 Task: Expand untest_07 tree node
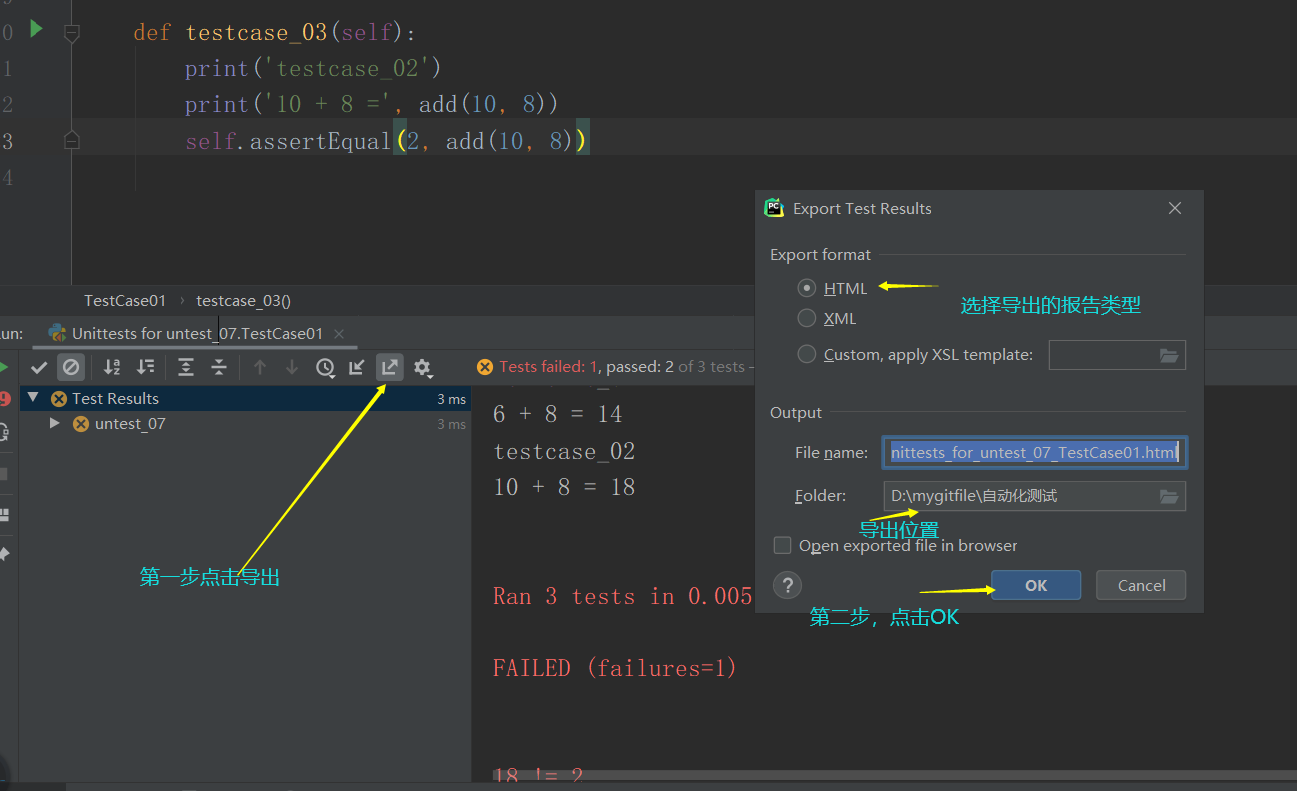pyautogui.click(x=55, y=424)
